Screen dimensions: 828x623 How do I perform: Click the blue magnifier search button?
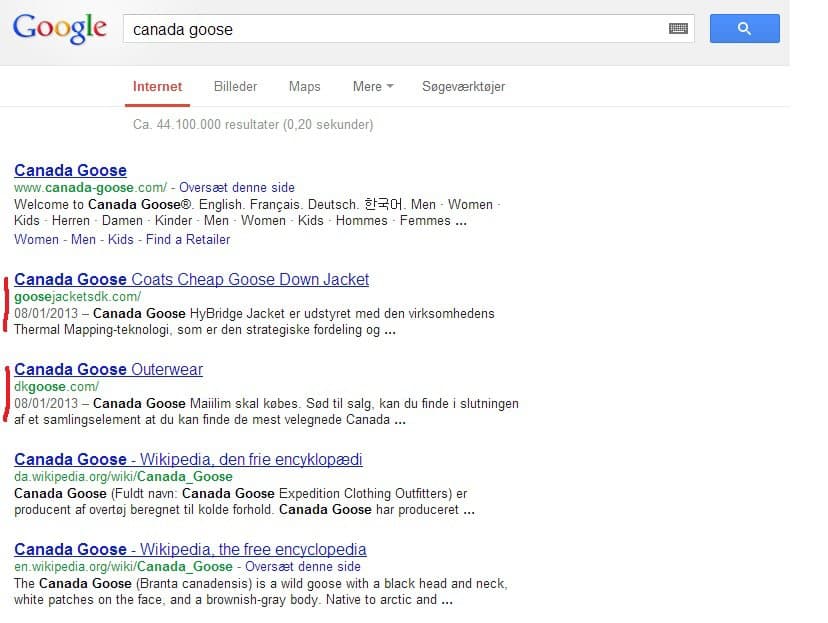[744, 29]
